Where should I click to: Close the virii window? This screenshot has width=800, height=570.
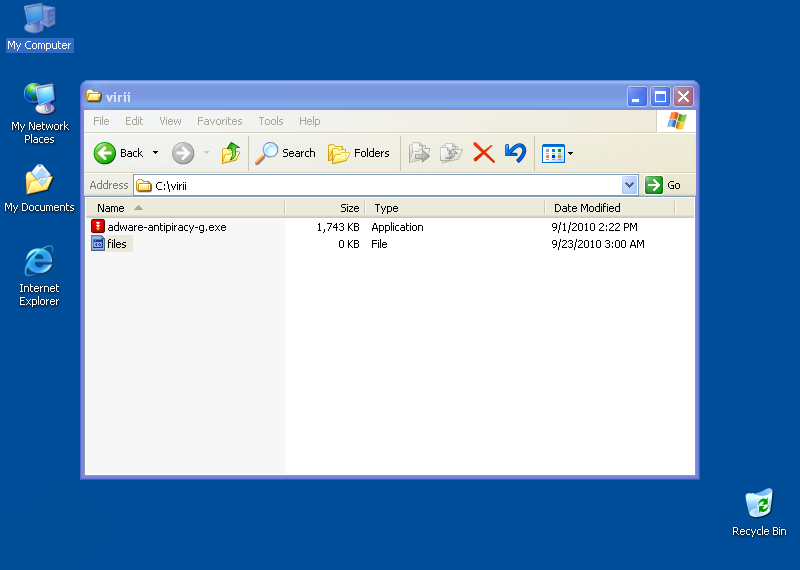click(x=683, y=96)
